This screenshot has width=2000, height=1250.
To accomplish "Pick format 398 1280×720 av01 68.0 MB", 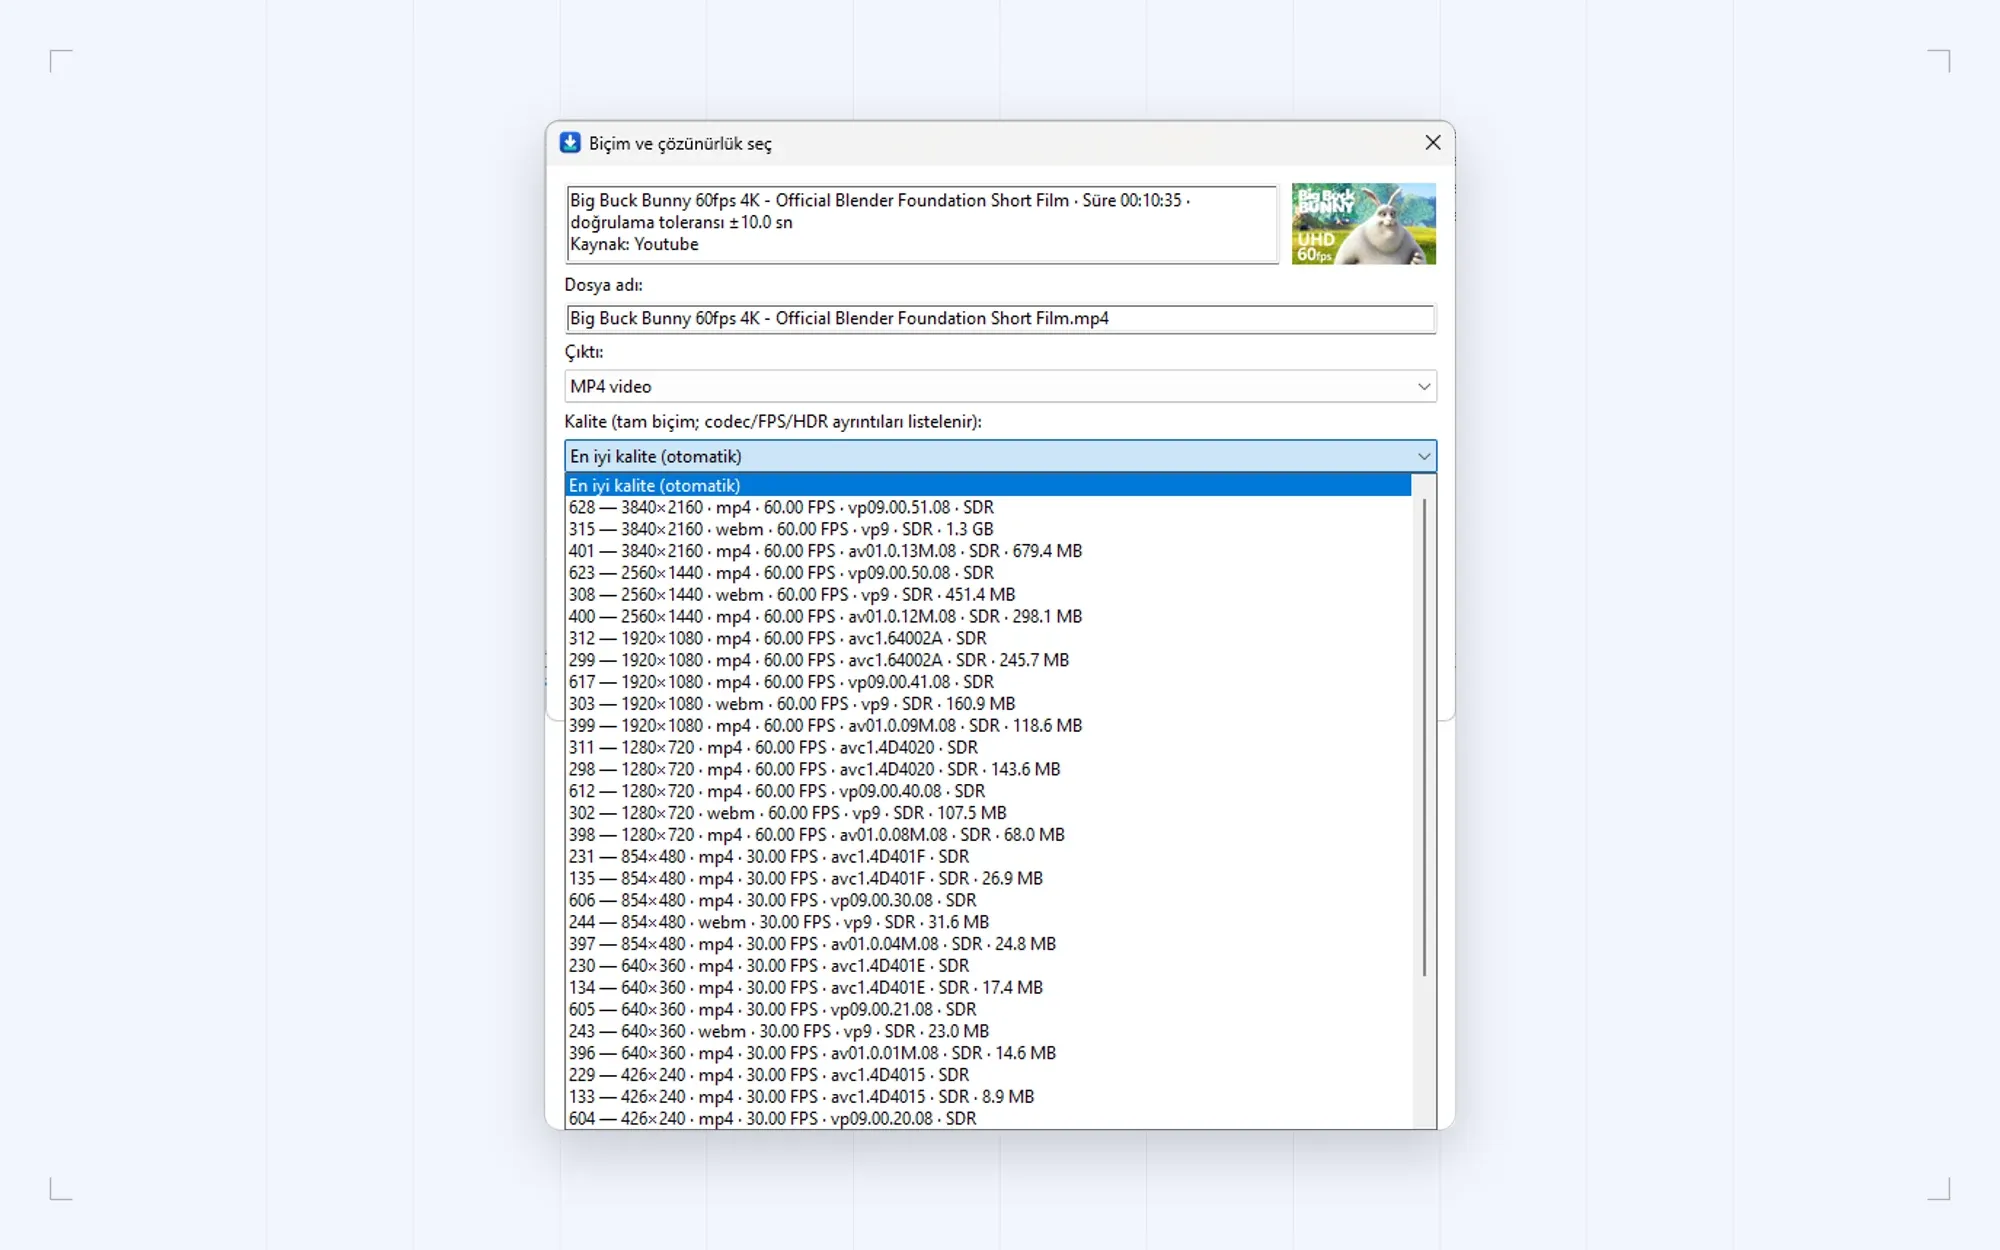I will pos(988,835).
